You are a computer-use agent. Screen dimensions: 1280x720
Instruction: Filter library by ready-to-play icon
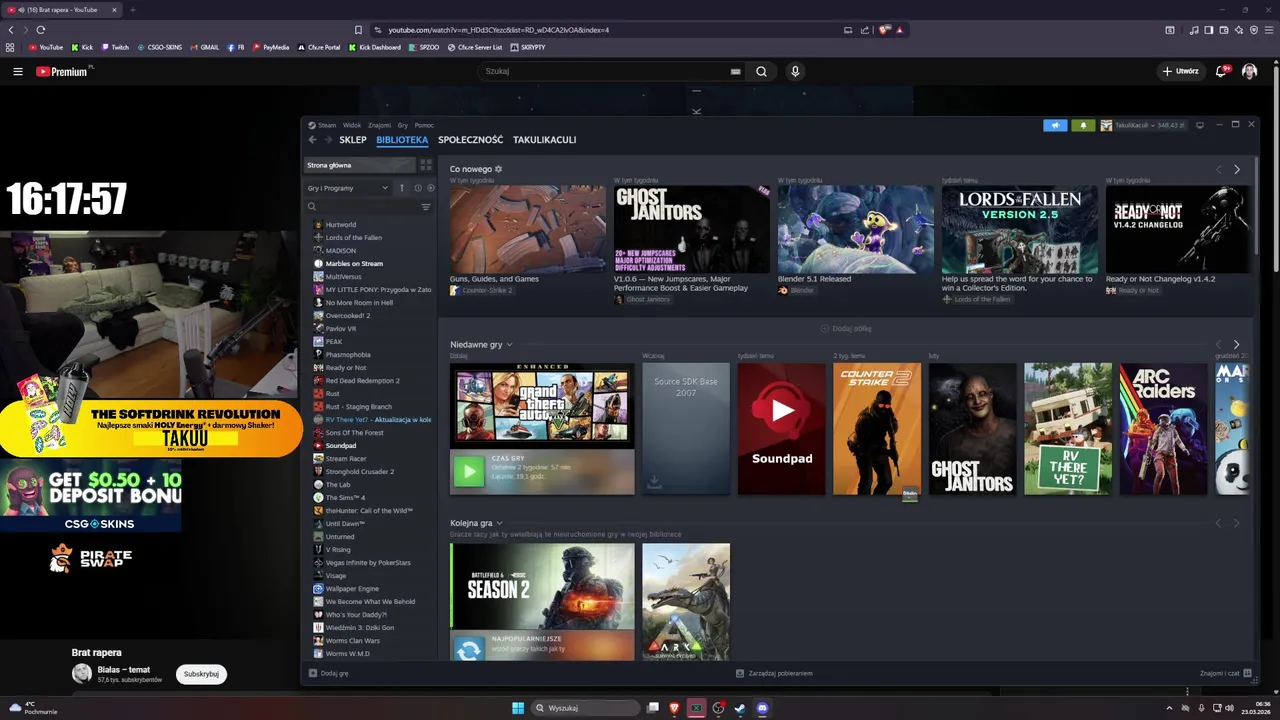point(431,188)
